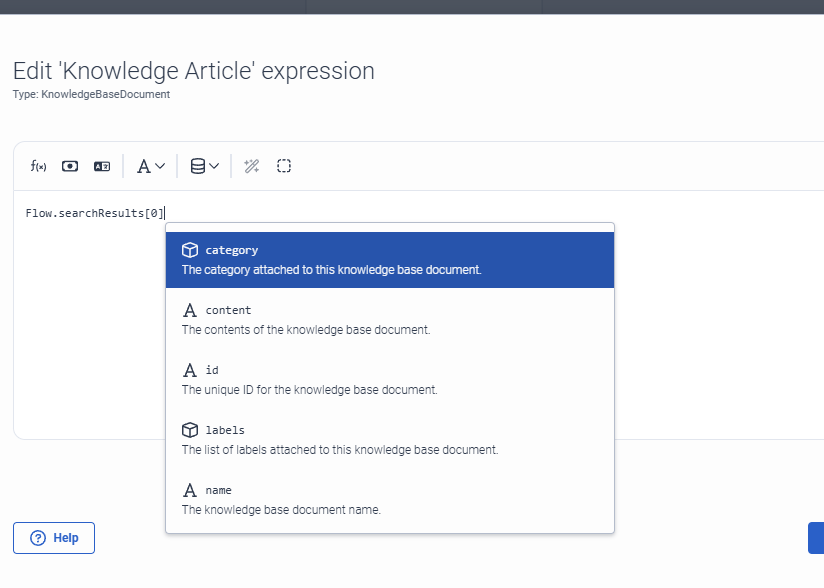Click the 'A' icon beside content
Viewport: 824px width, 588px height.
(190, 310)
